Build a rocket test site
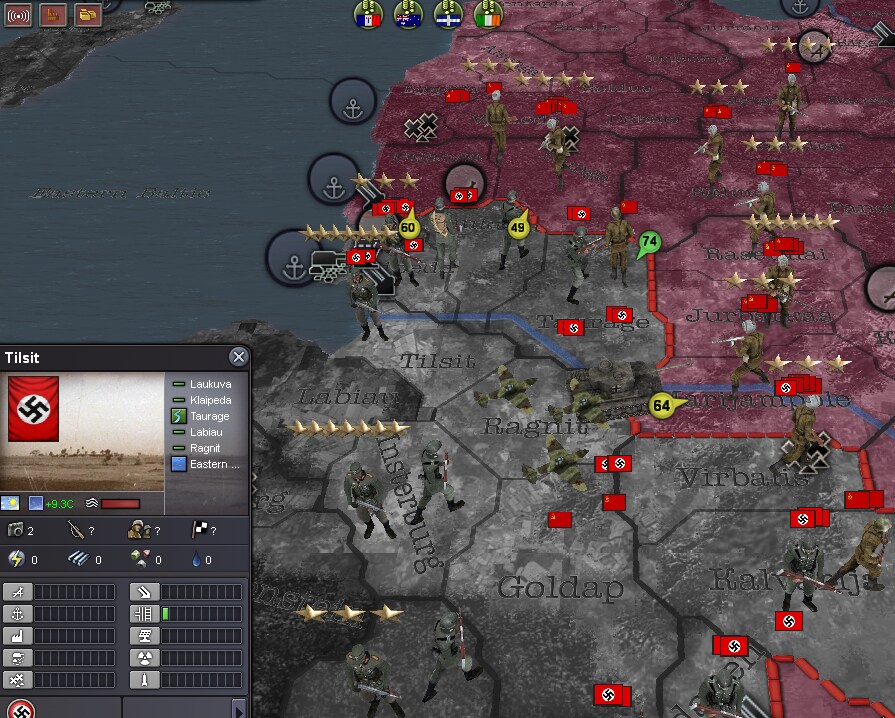 (x=144, y=679)
